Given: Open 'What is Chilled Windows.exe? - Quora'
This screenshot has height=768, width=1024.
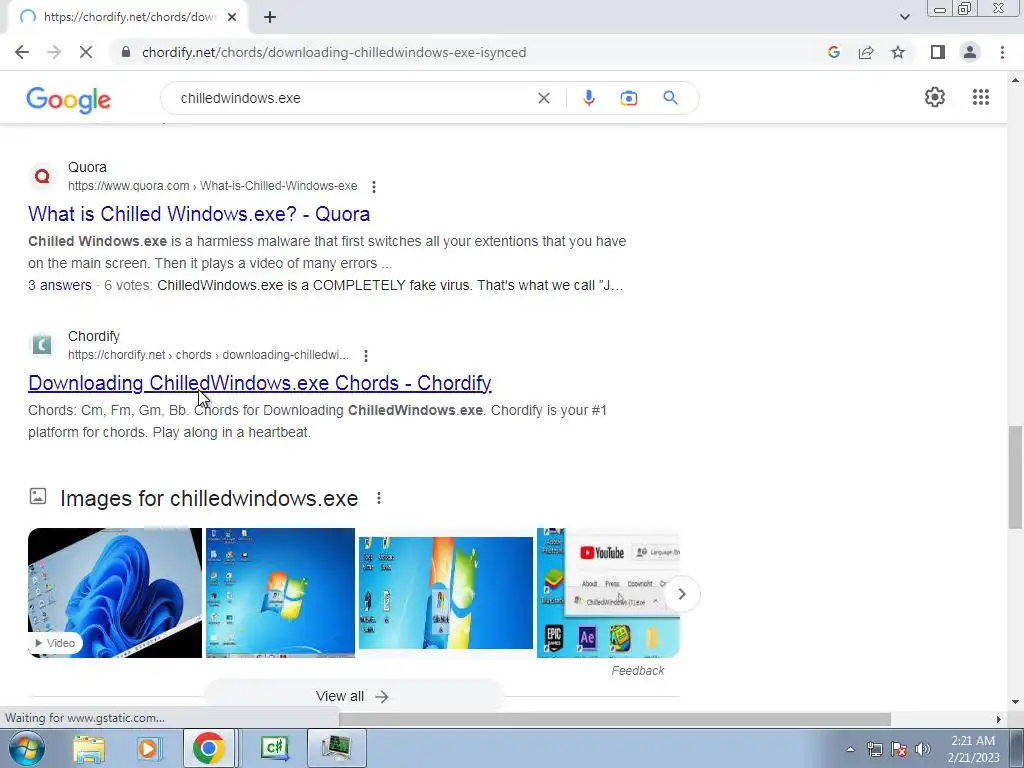Looking at the screenshot, I should tap(199, 214).
